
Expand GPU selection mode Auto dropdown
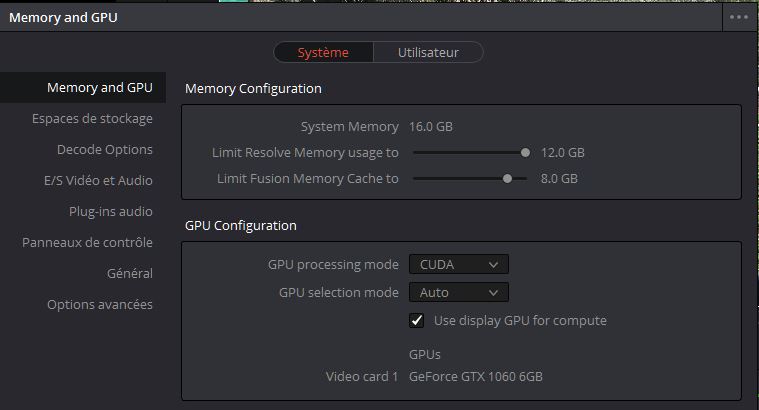[x=458, y=293]
